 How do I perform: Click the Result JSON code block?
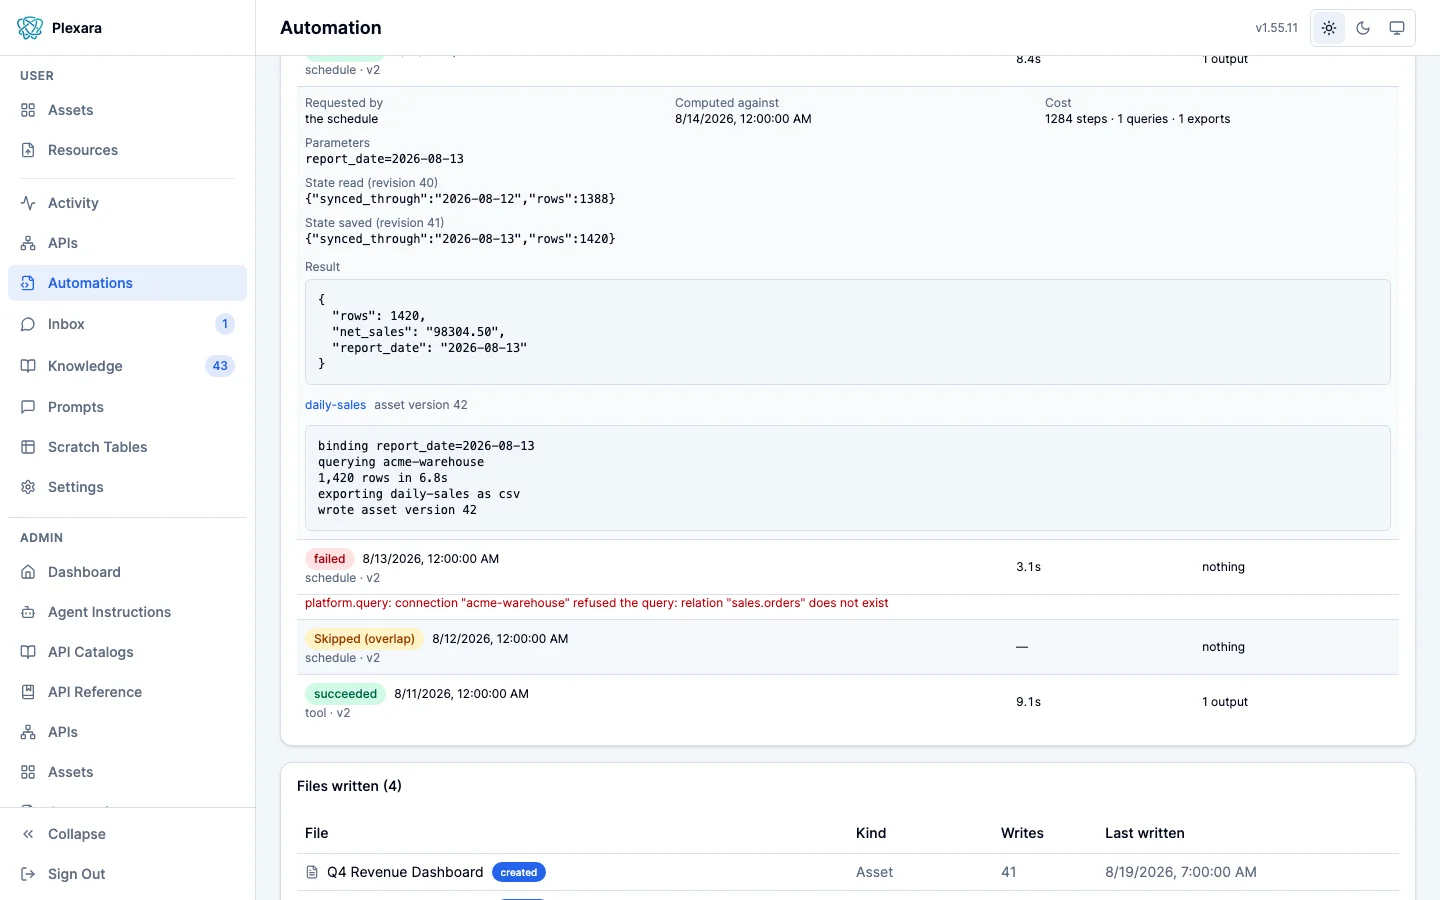click(848, 332)
